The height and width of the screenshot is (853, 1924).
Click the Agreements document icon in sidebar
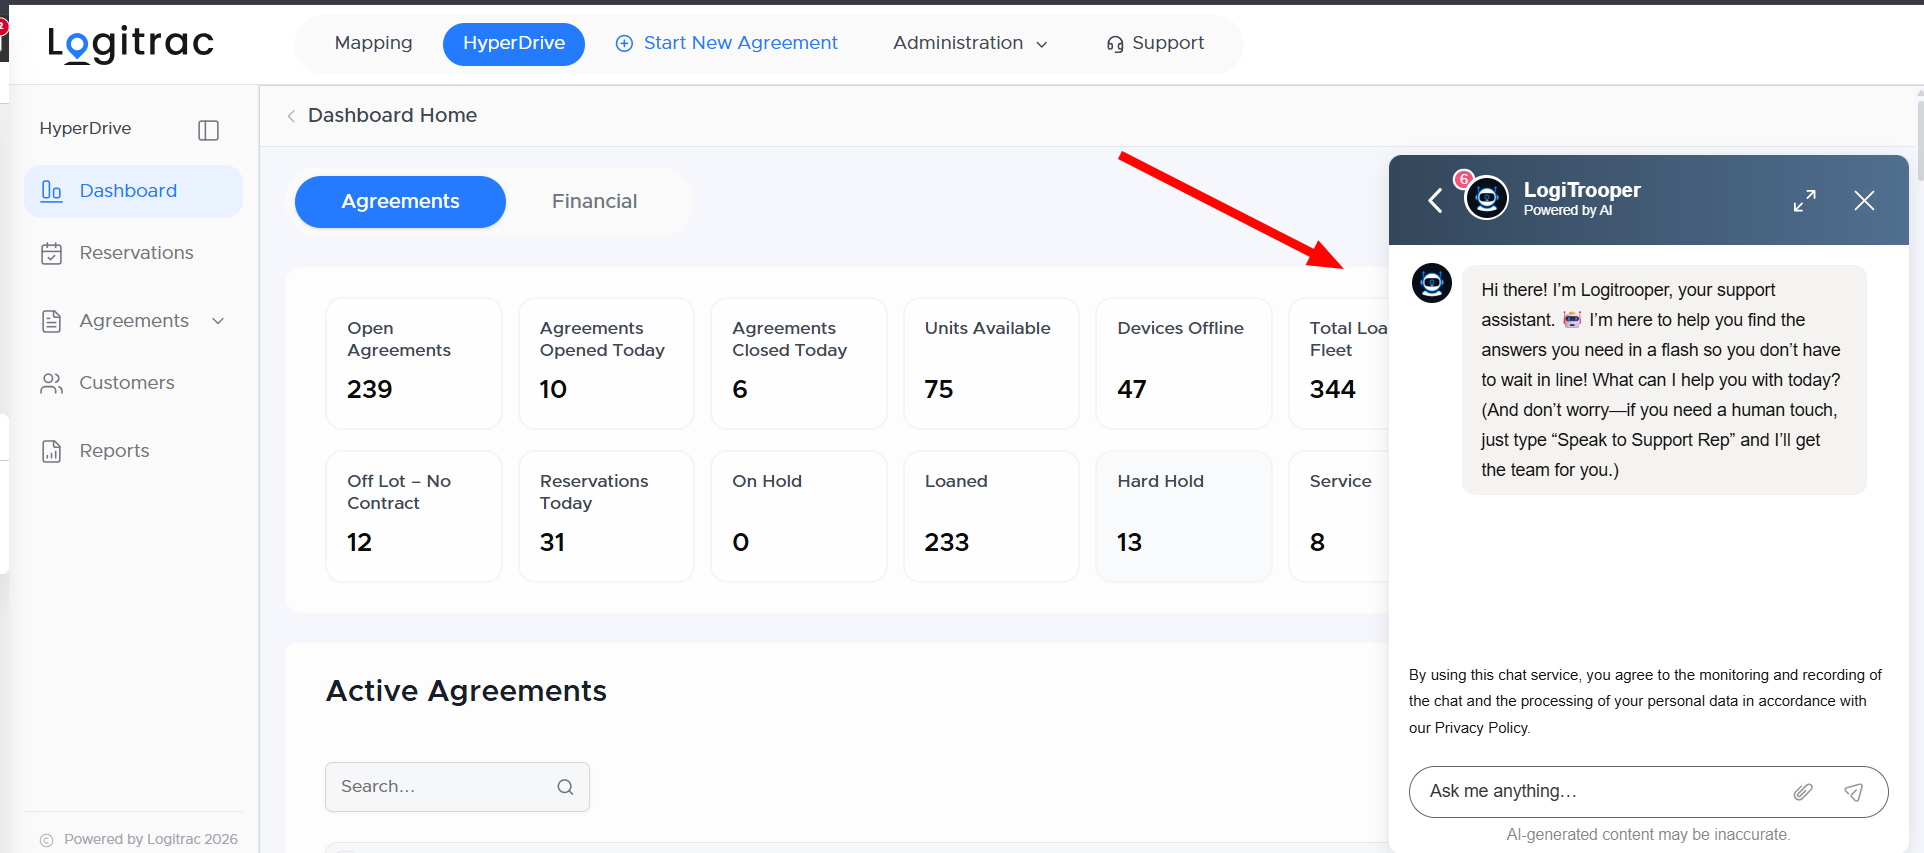[x=51, y=321]
